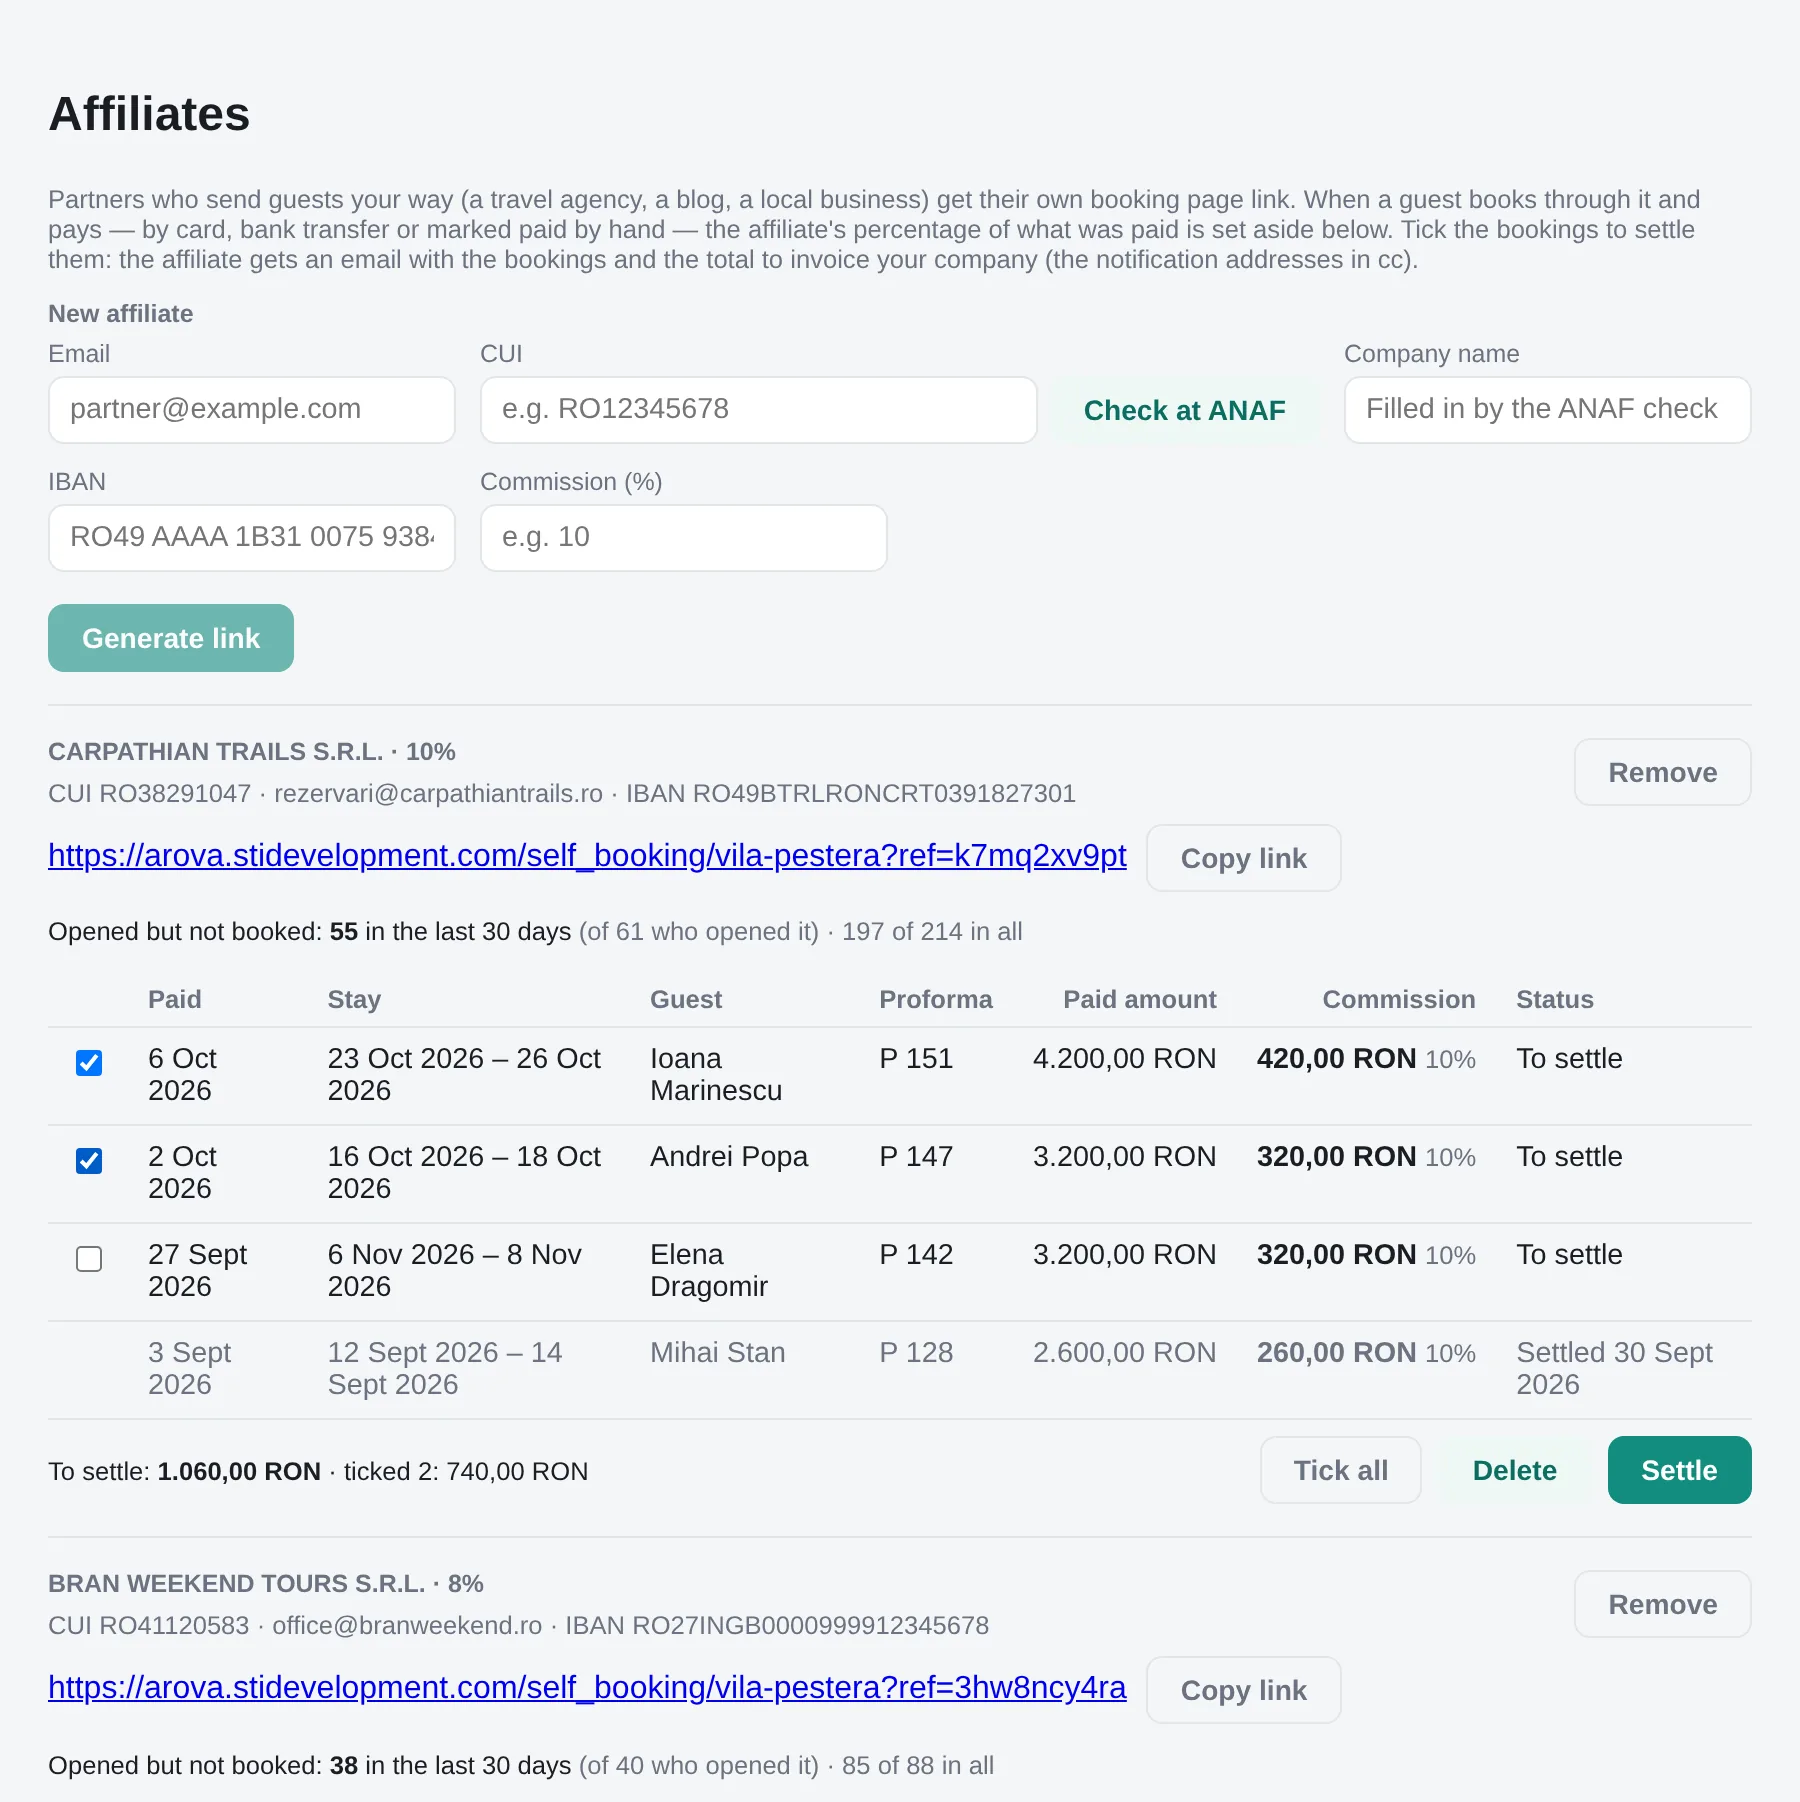
Task: Untick the Ioana Marinescu booking checkbox
Action: tap(89, 1062)
